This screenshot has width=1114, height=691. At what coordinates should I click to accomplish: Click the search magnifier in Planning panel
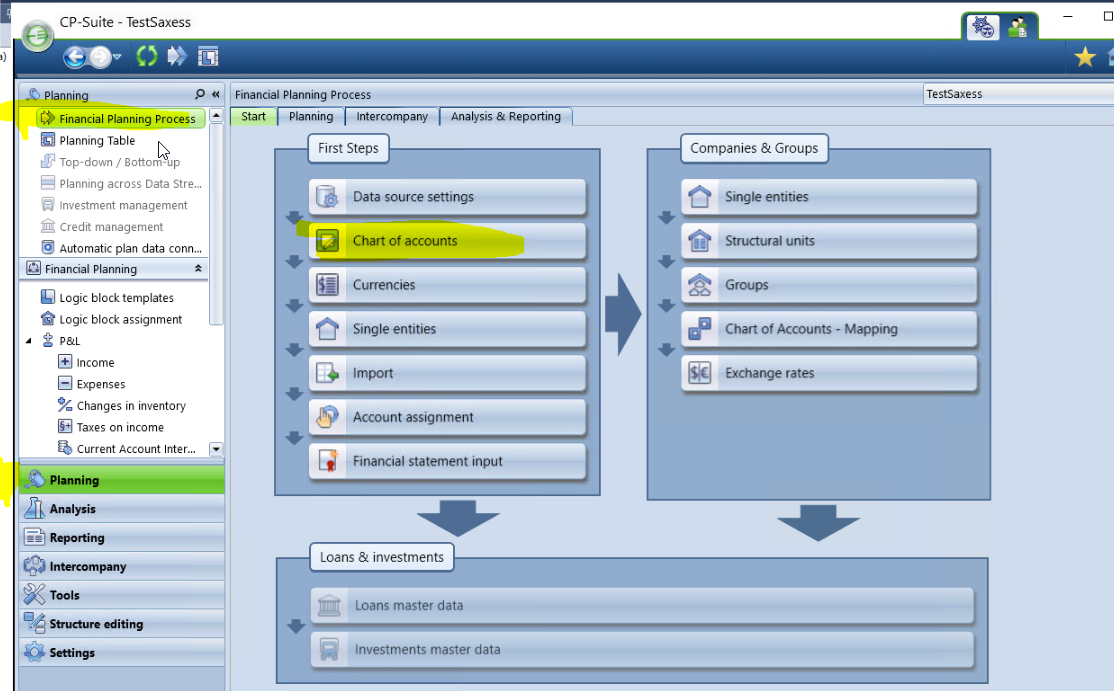click(x=200, y=95)
